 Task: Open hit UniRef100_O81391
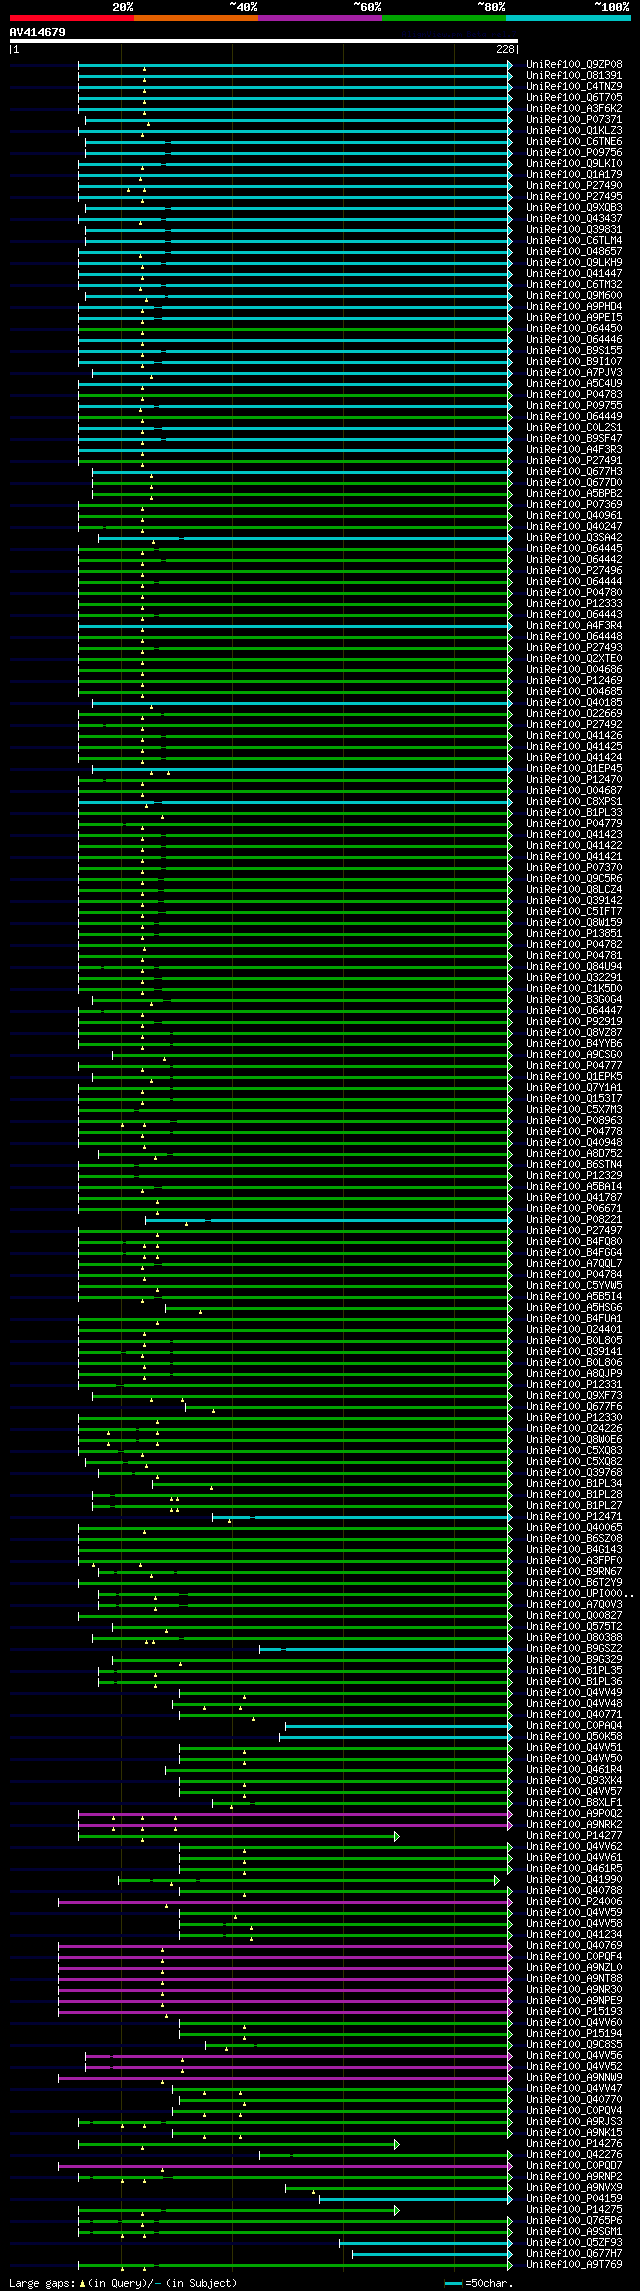574,76
